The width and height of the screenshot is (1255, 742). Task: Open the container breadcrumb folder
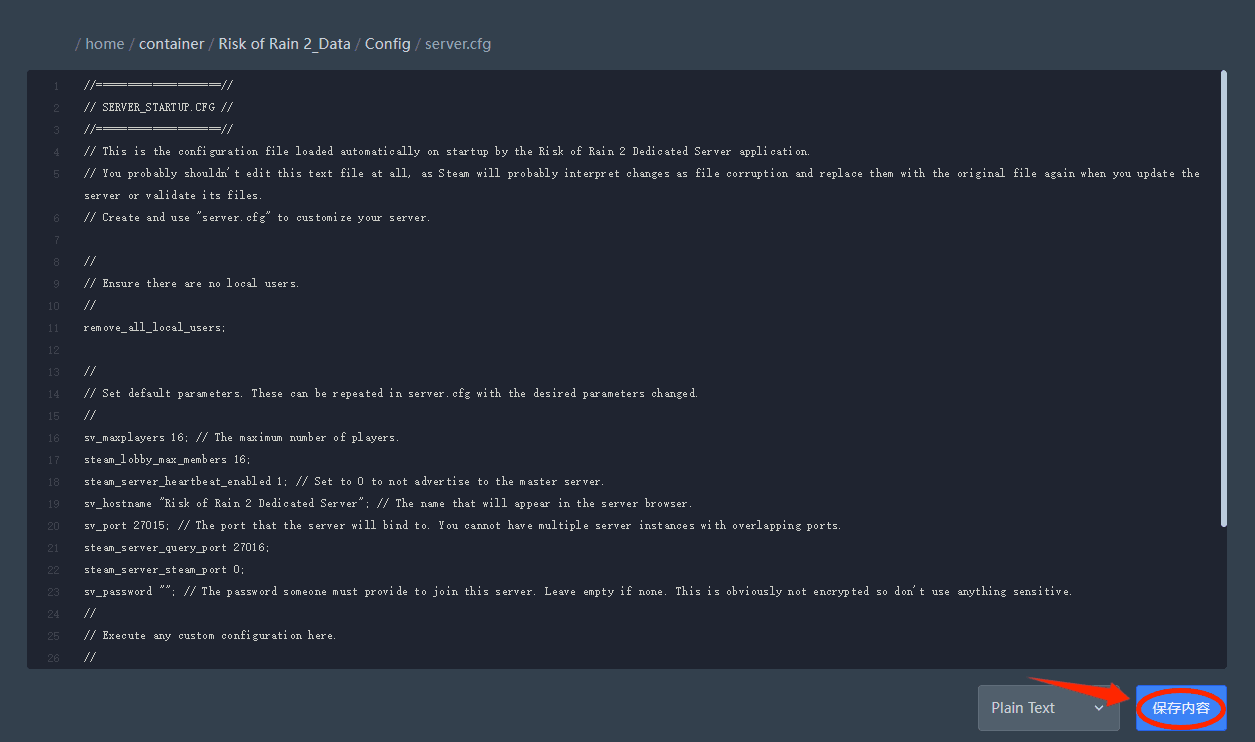pos(171,44)
